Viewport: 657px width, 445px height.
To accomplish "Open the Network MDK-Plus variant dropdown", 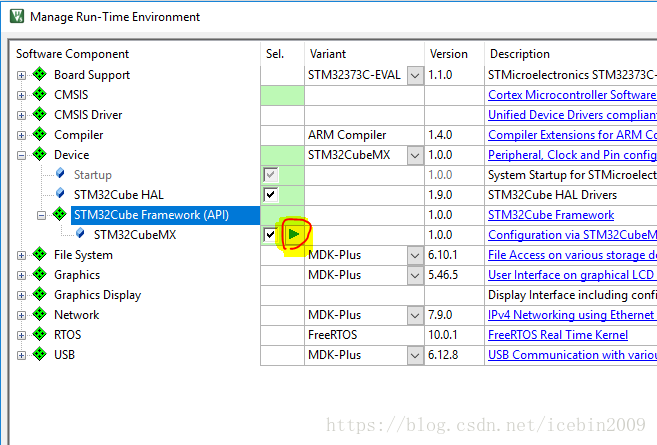I will pyautogui.click(x=415, y=315).
